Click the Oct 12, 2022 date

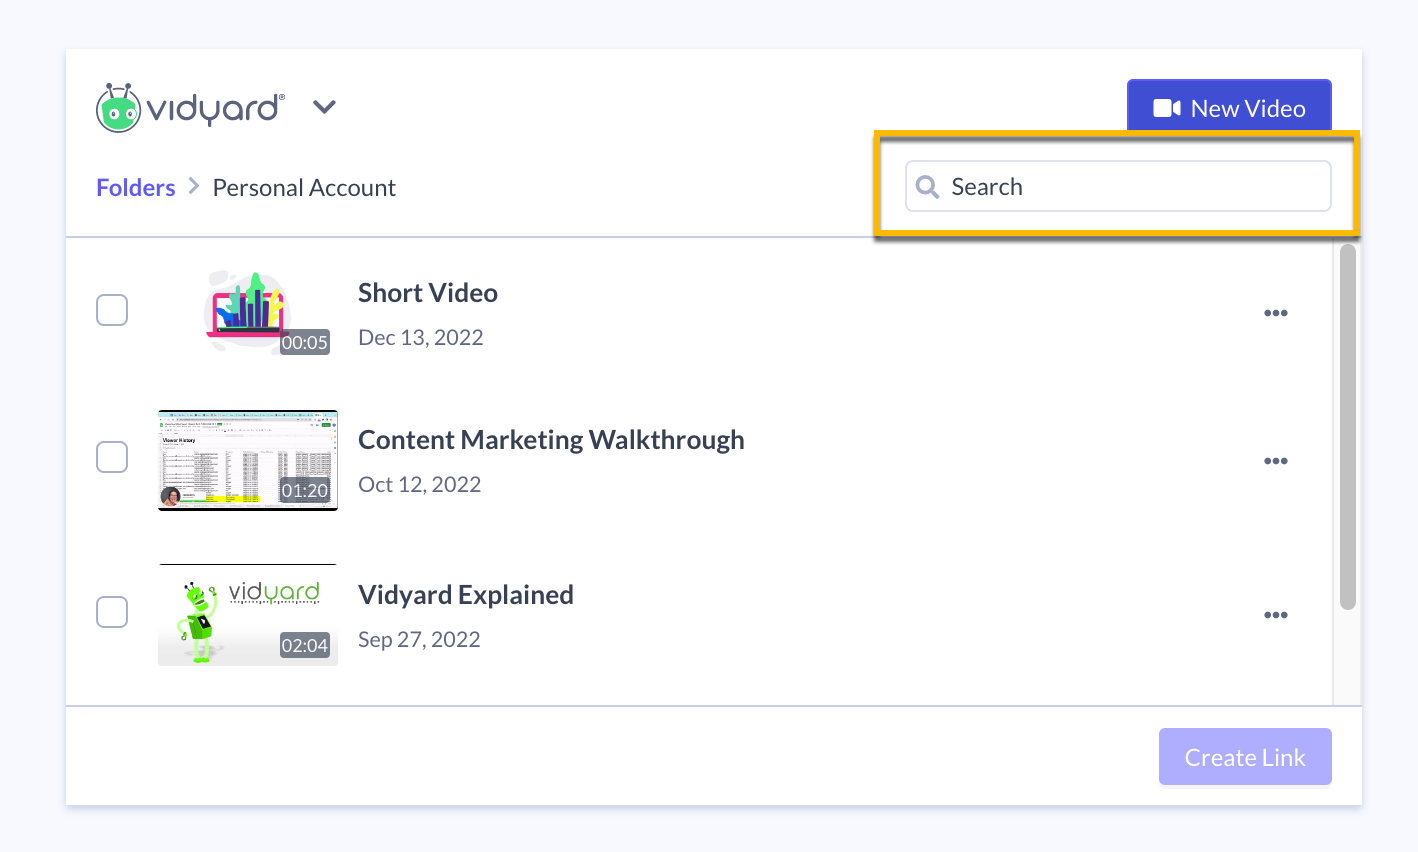(x=420, y=485)
